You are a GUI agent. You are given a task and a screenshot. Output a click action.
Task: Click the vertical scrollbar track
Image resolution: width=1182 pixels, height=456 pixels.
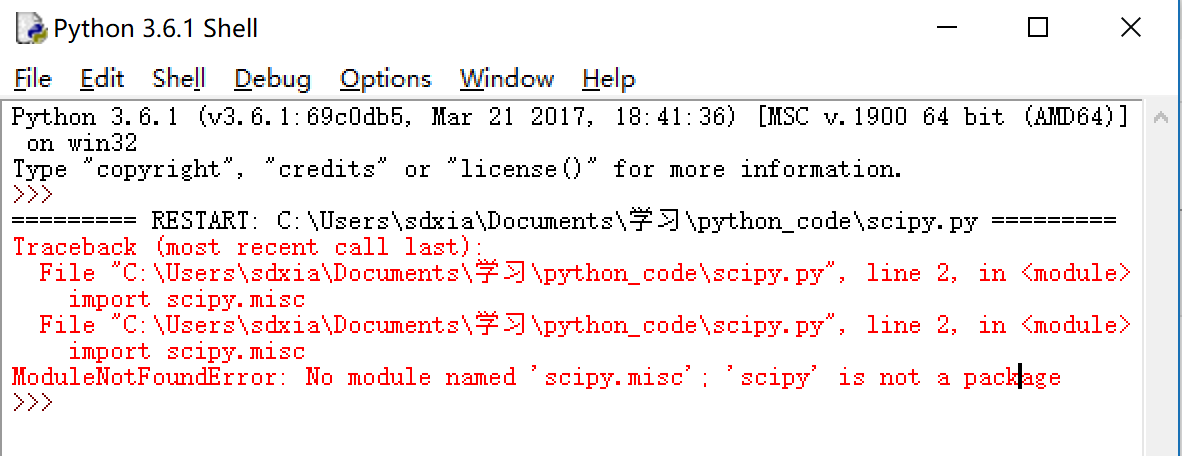1161,300
